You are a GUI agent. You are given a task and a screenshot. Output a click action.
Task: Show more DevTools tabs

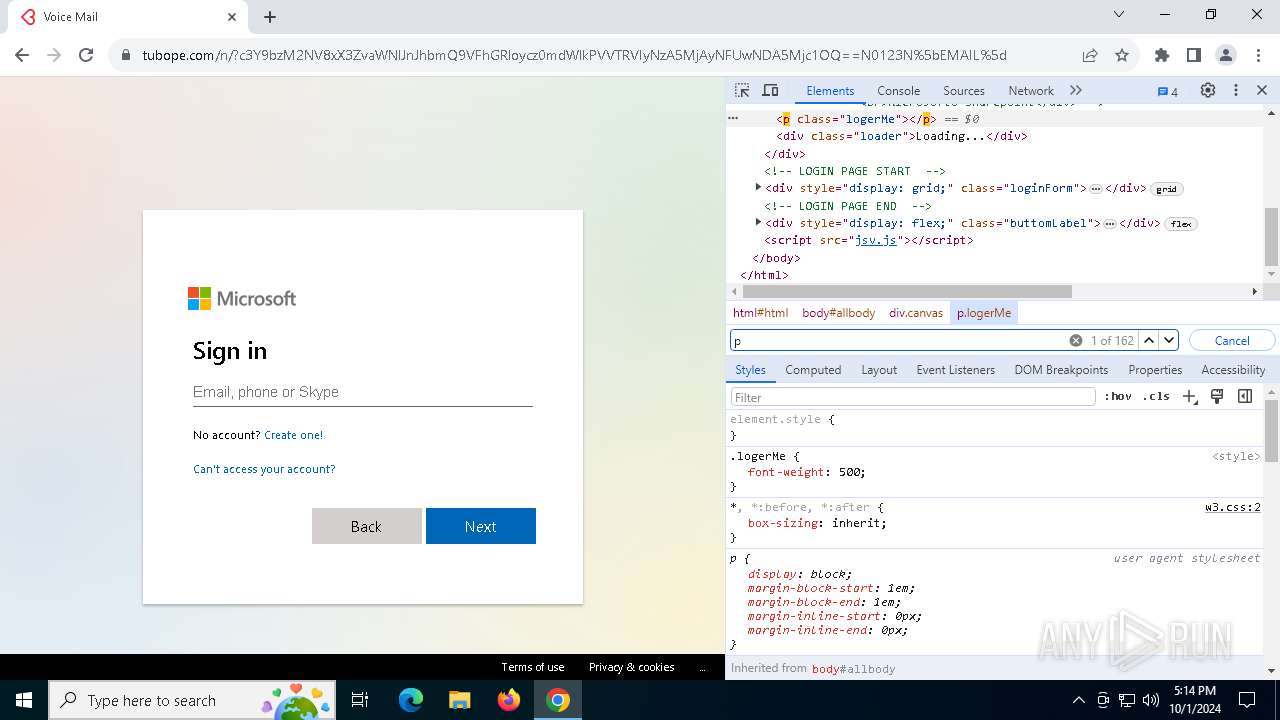(1076, 90)
